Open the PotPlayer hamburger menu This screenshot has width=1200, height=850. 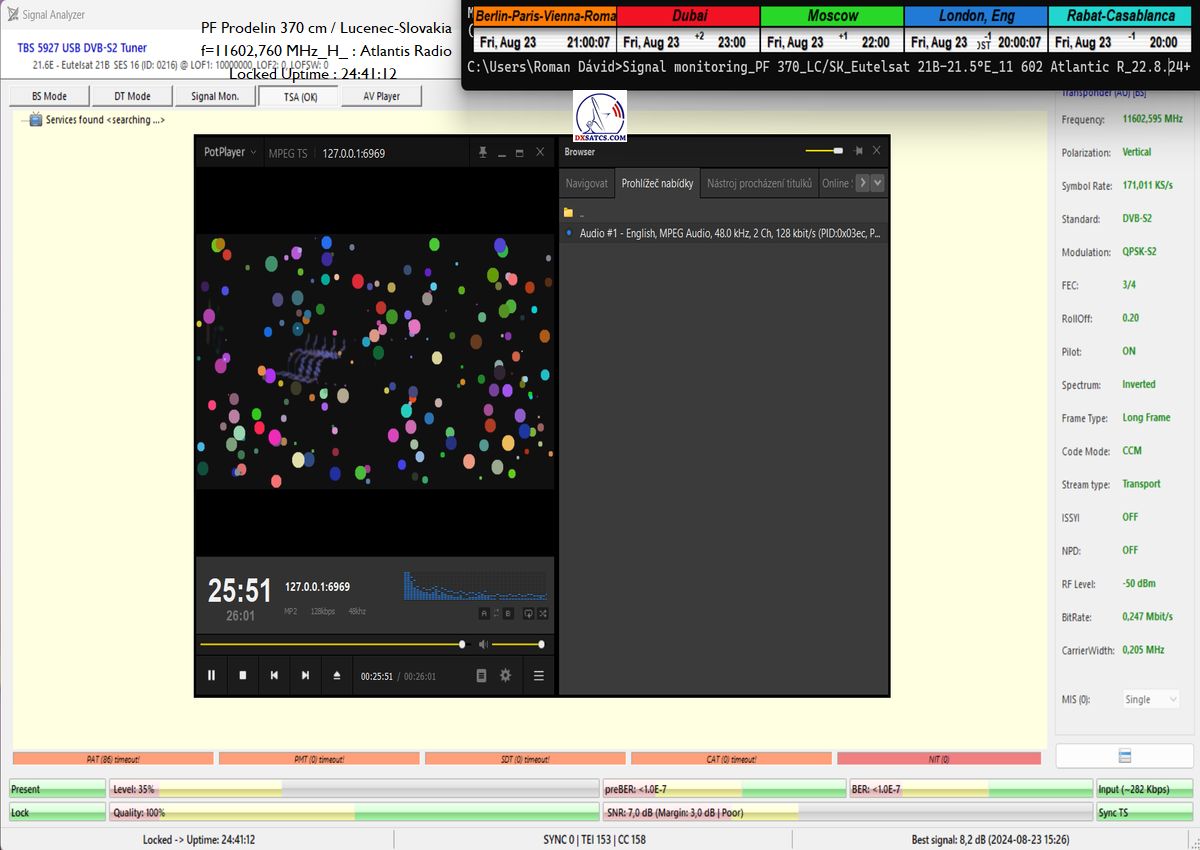click(x=539, y=676)
